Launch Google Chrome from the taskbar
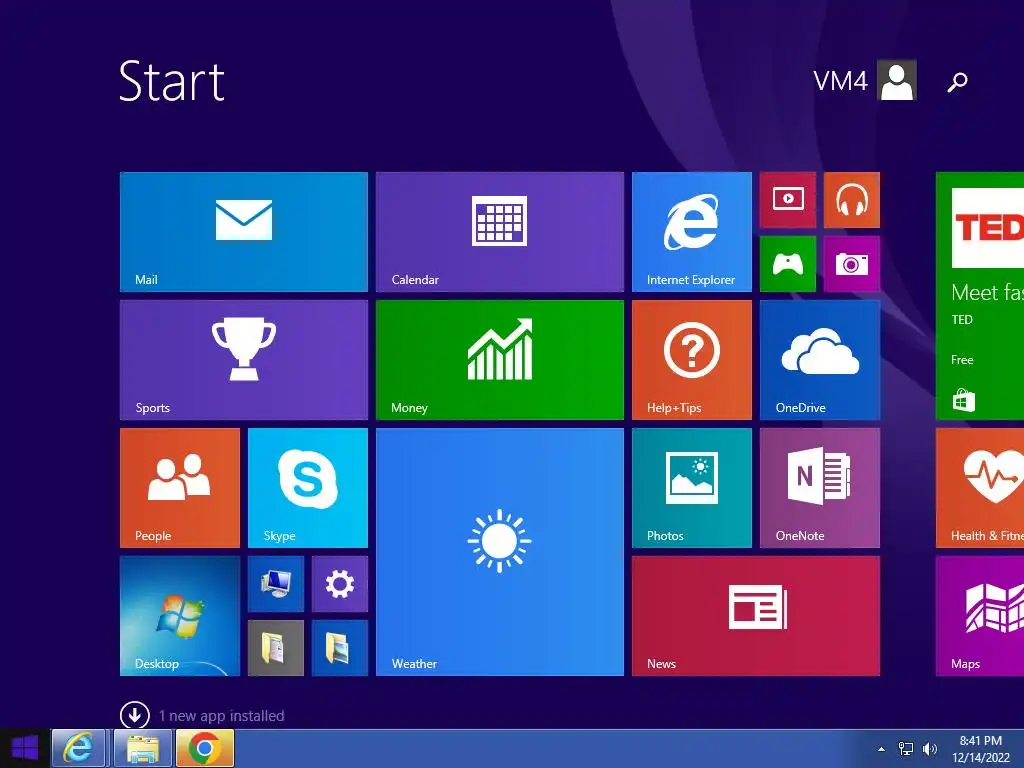This screenshot has height=768, width=1024. pos(204,748)
